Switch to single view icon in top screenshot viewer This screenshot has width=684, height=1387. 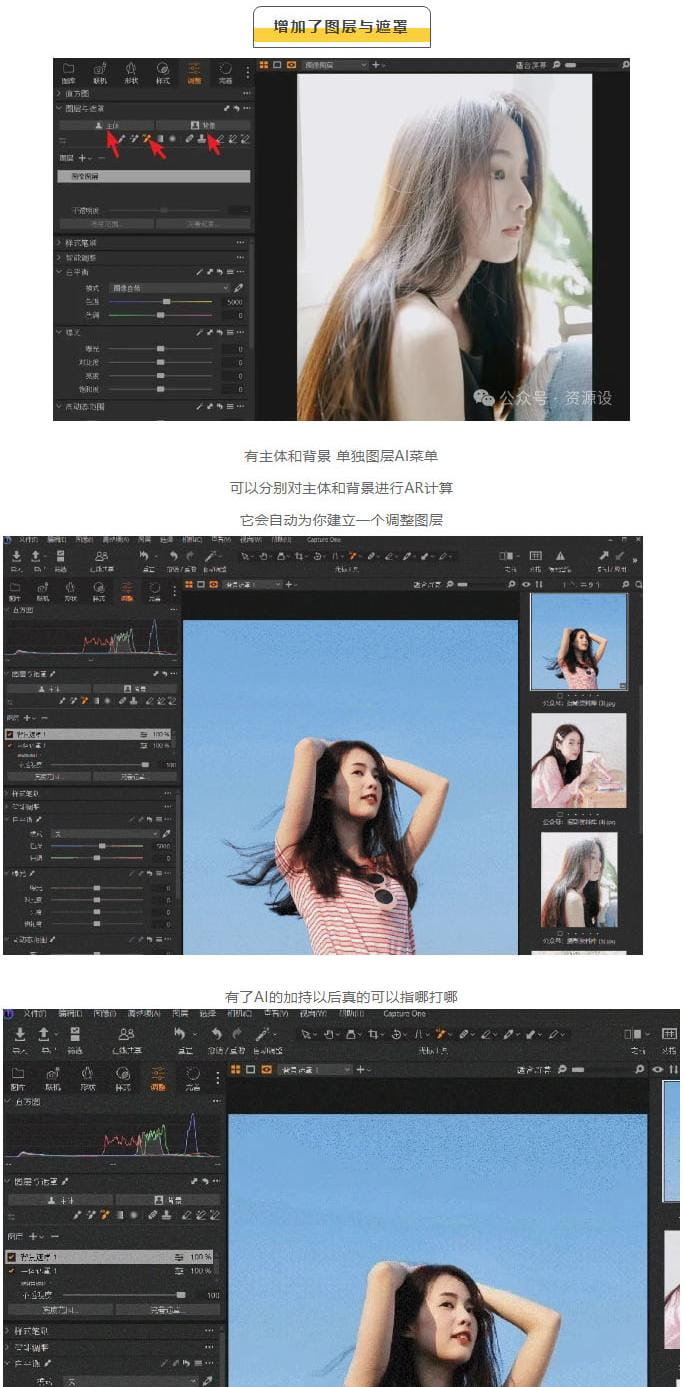(x=278, y=64)
